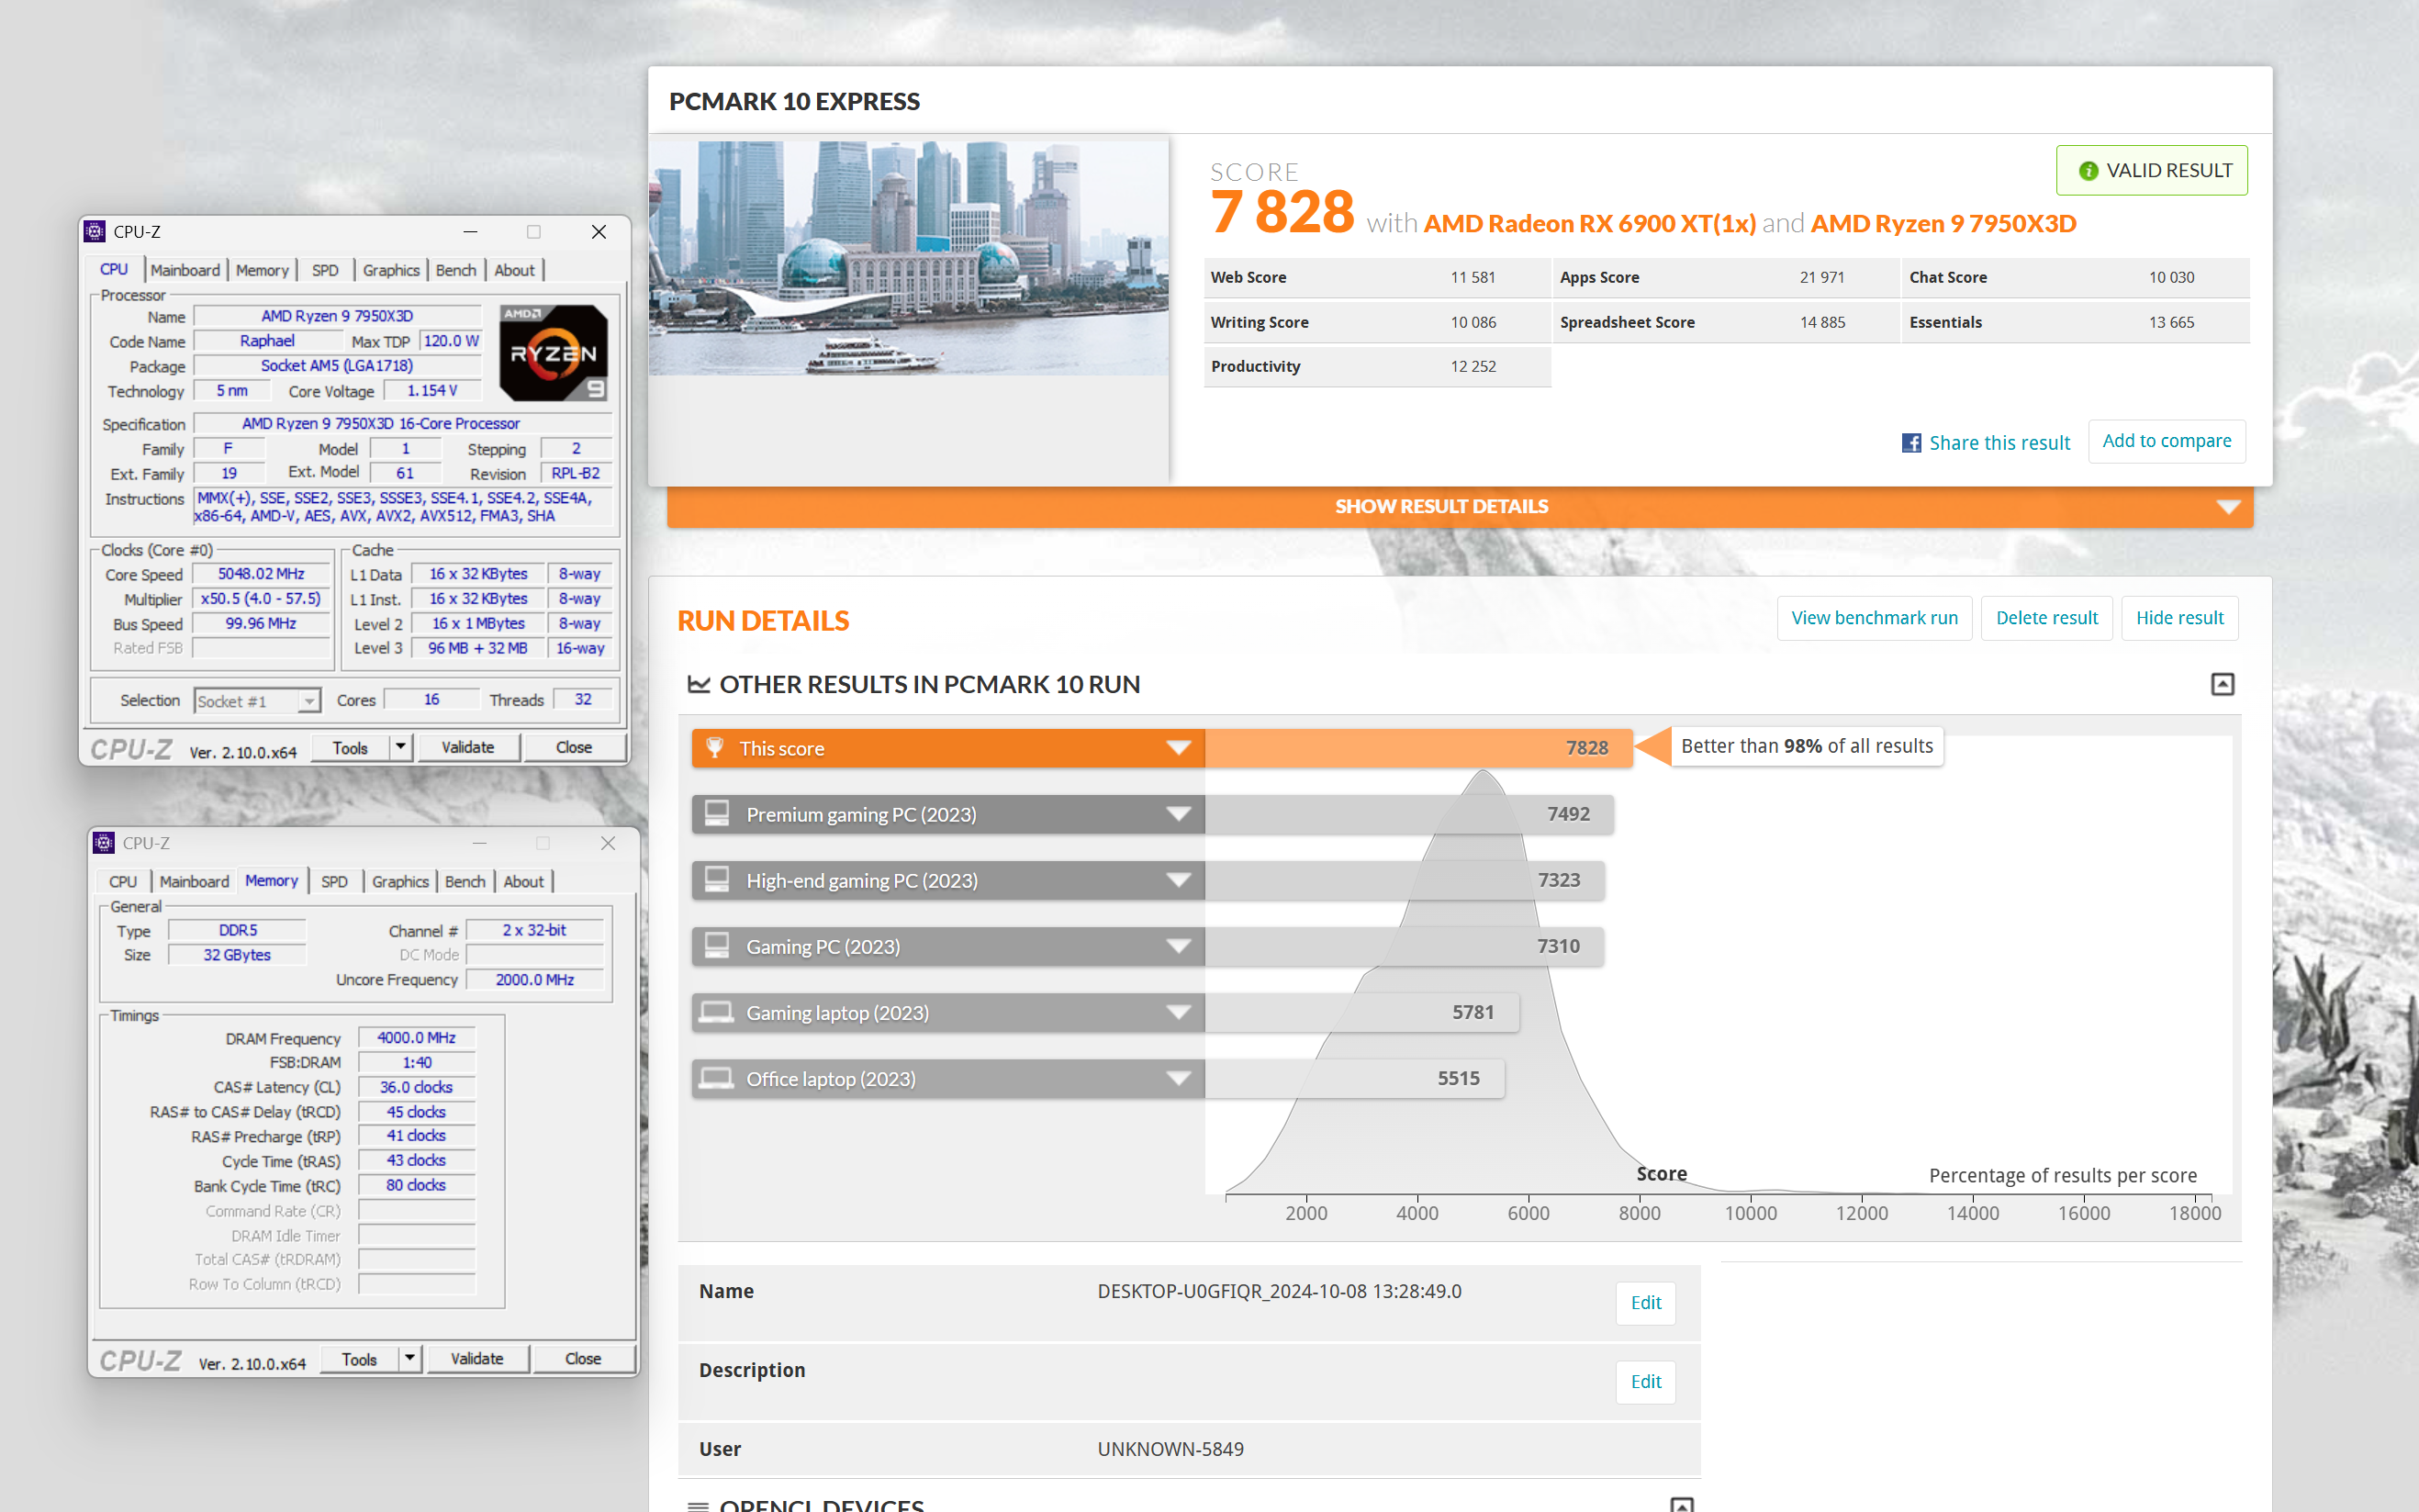Click the trophy icon on This score row
The image size is (2419, 1512).
coord(715,748)
